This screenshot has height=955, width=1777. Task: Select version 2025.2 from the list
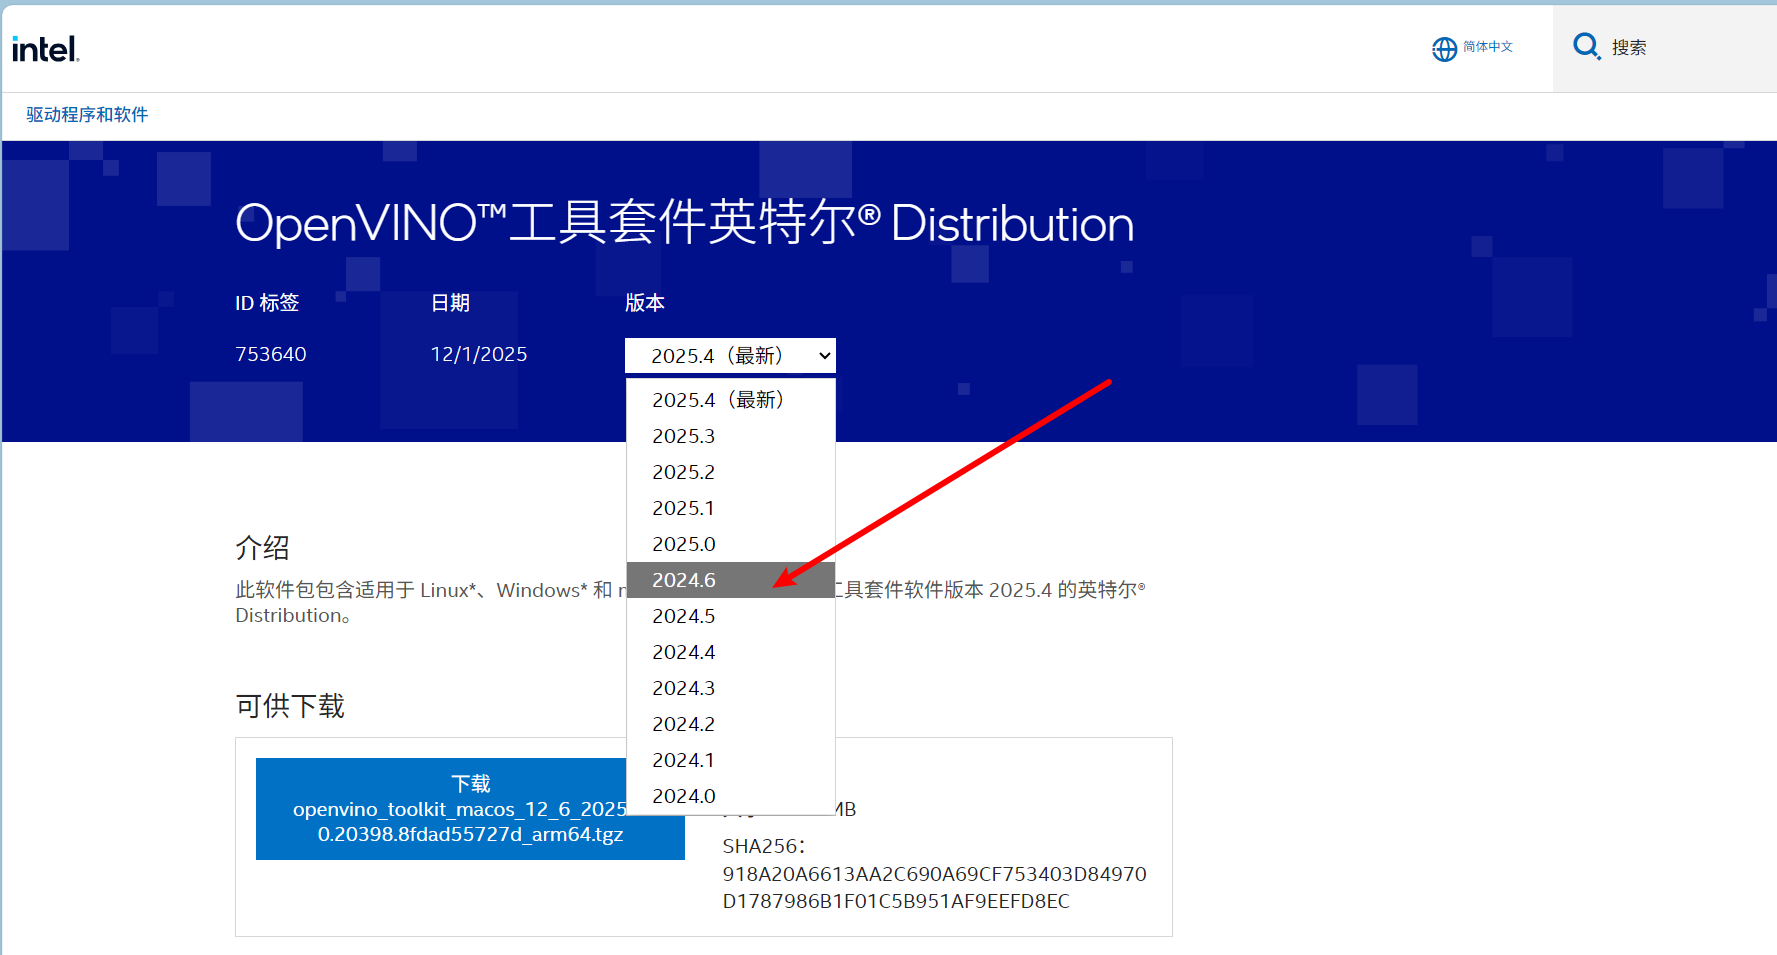tap(731, 472)
